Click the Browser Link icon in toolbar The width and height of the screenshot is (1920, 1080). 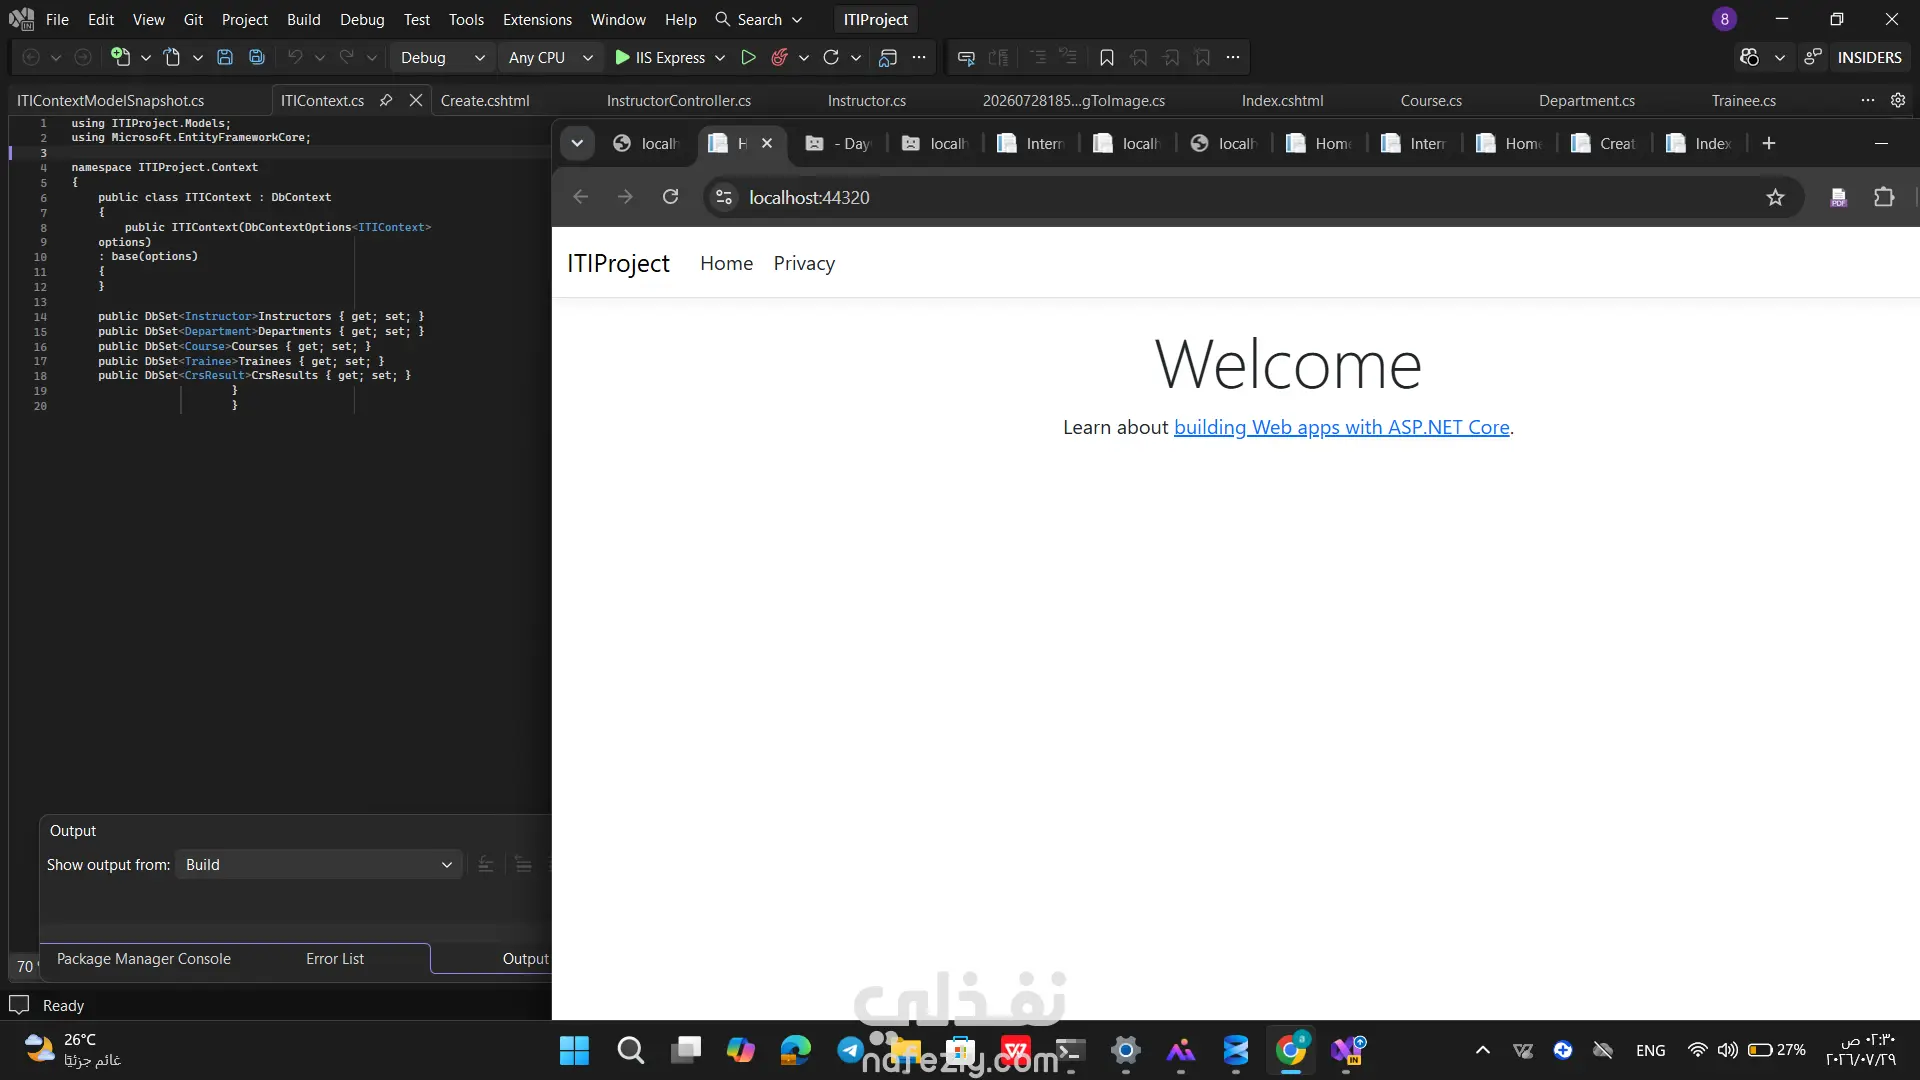(888, 57)
